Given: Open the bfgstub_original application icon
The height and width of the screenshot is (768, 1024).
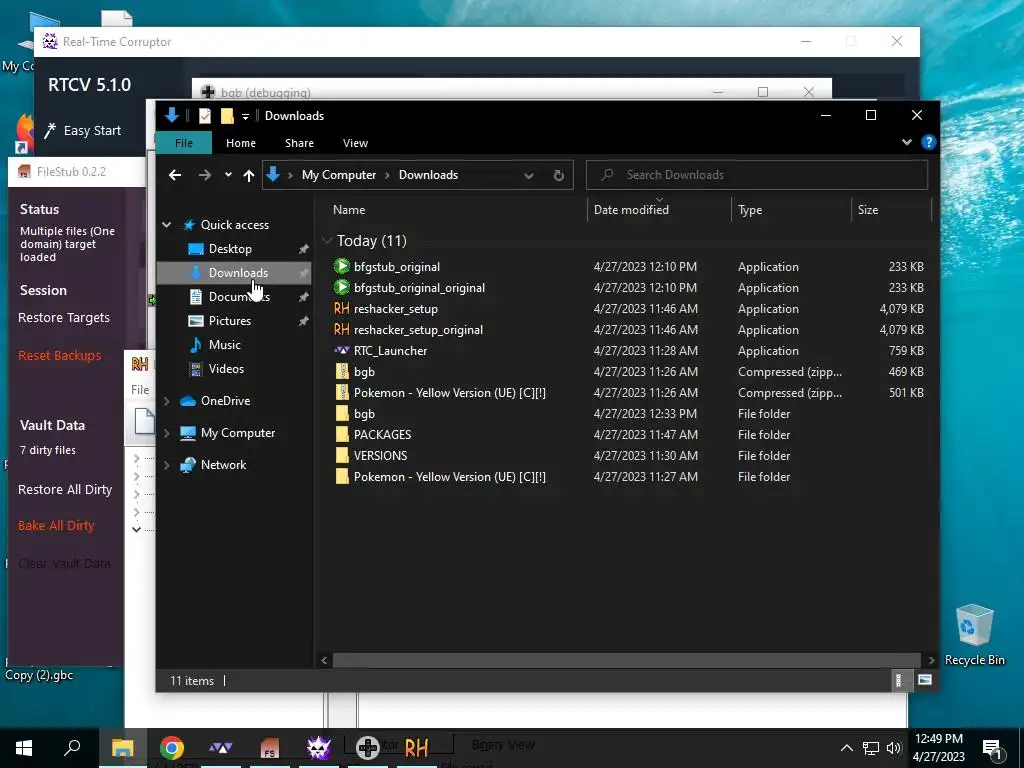Looking at the screenshot, I should click(342, 266).
